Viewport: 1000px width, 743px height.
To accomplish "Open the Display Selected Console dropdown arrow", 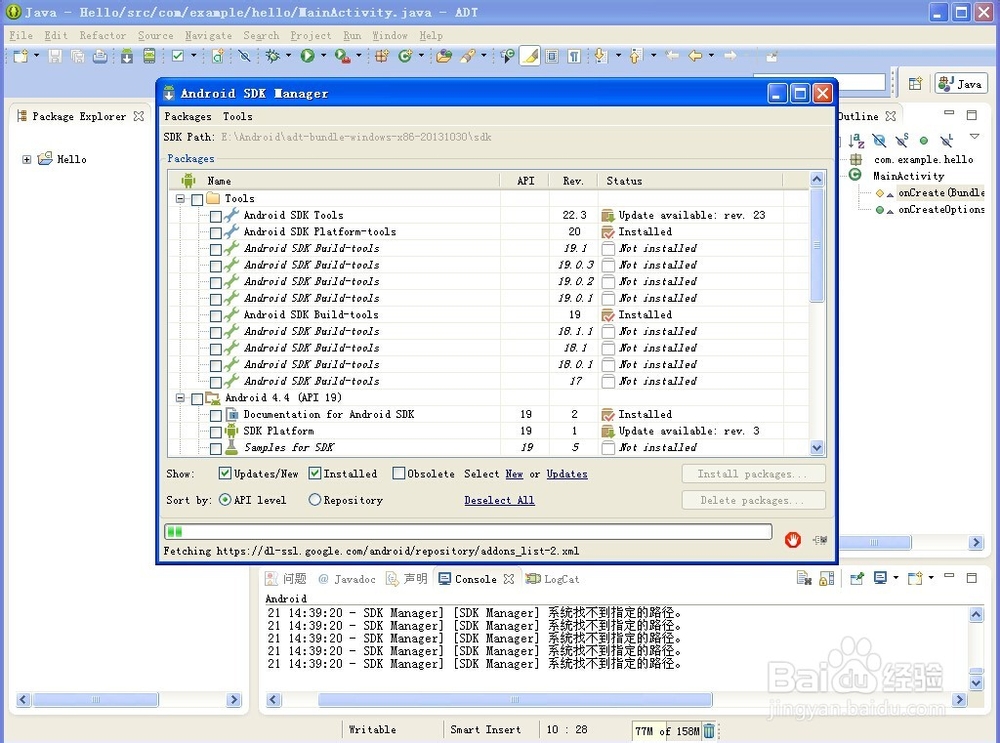I will tap(895, 578).
